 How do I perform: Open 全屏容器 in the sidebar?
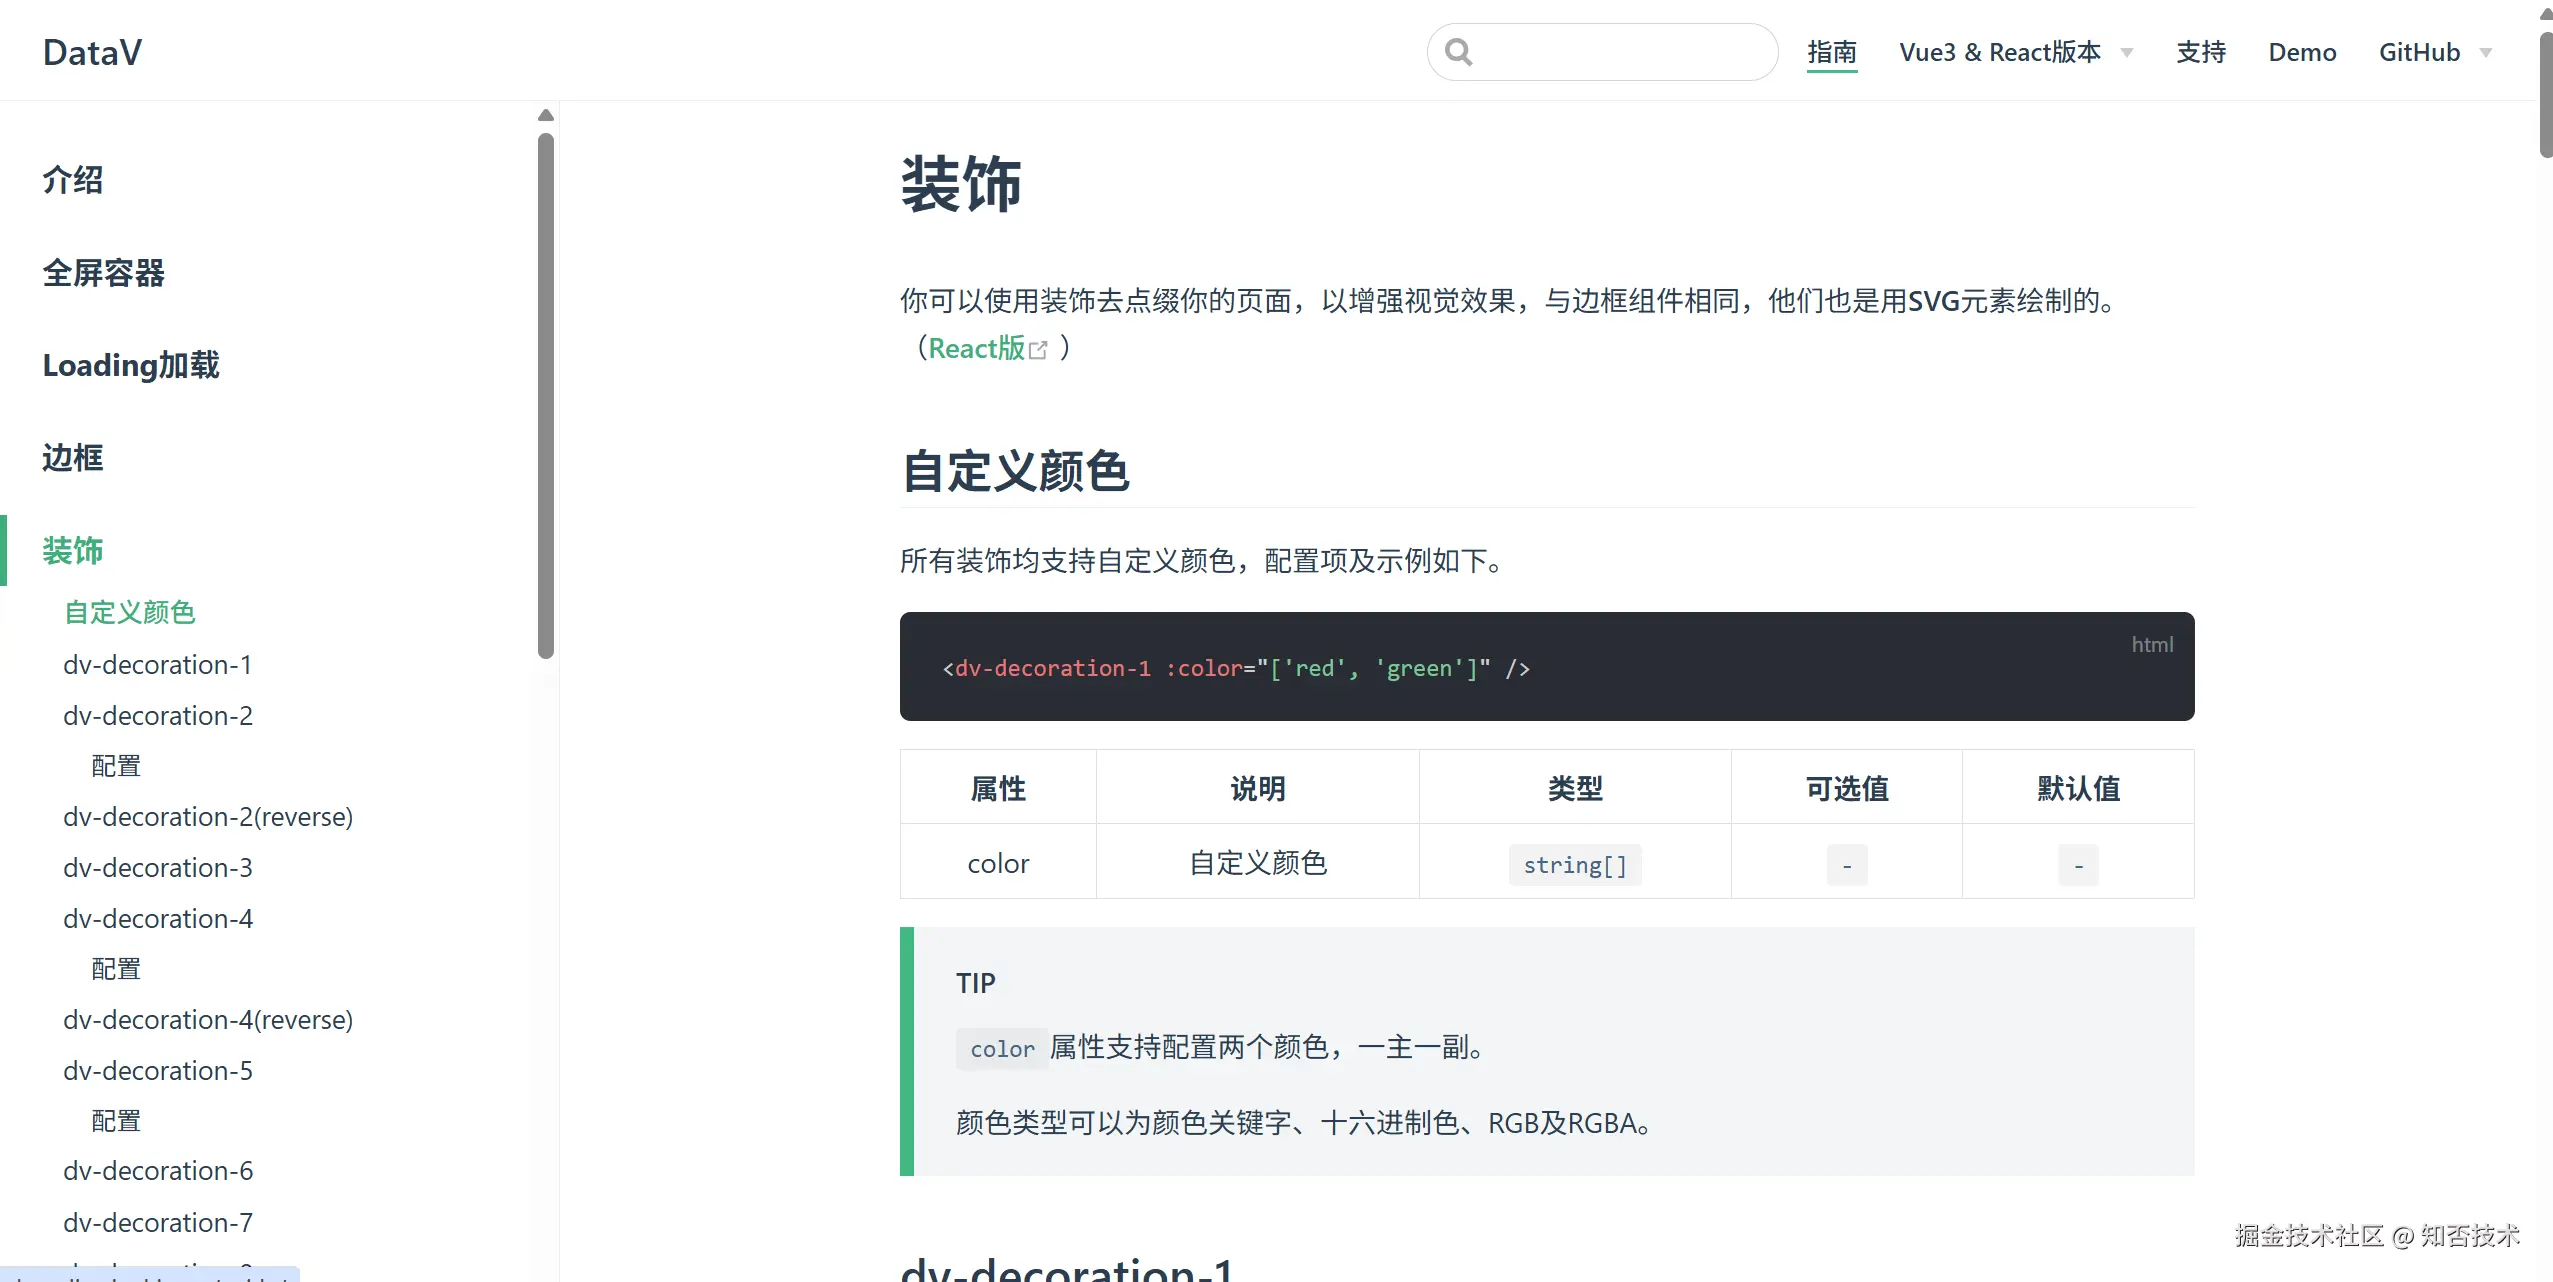point(103,273)
